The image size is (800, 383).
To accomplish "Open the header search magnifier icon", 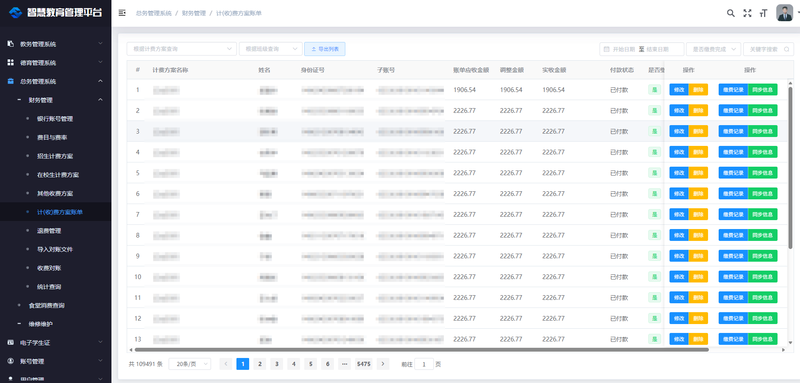I will click(x=731, y=13).
